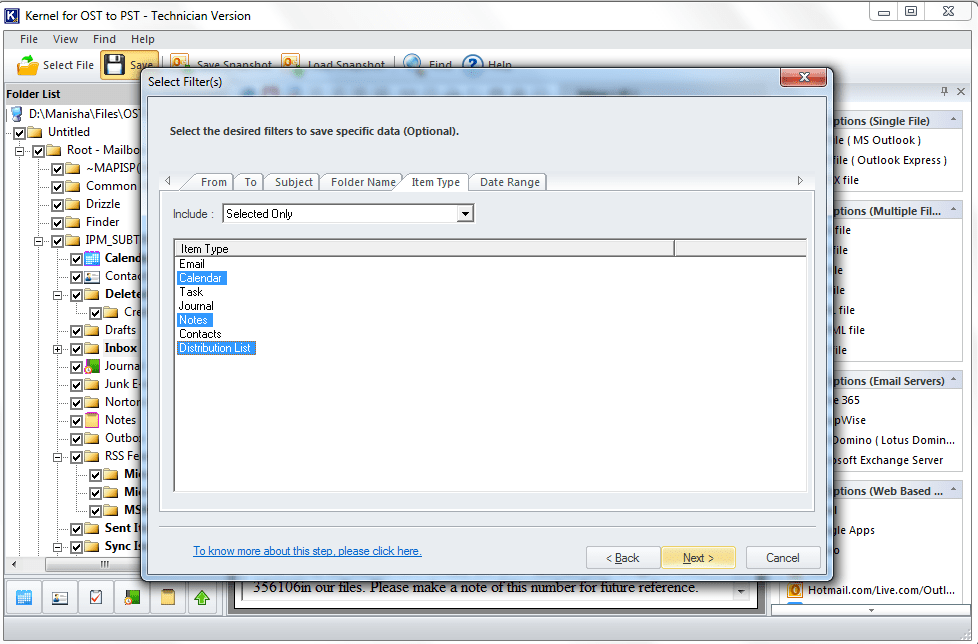Click the Contacts folder icon in the folder tree
The width and height of the screenshot is (978, 644).
pos(92,276)
